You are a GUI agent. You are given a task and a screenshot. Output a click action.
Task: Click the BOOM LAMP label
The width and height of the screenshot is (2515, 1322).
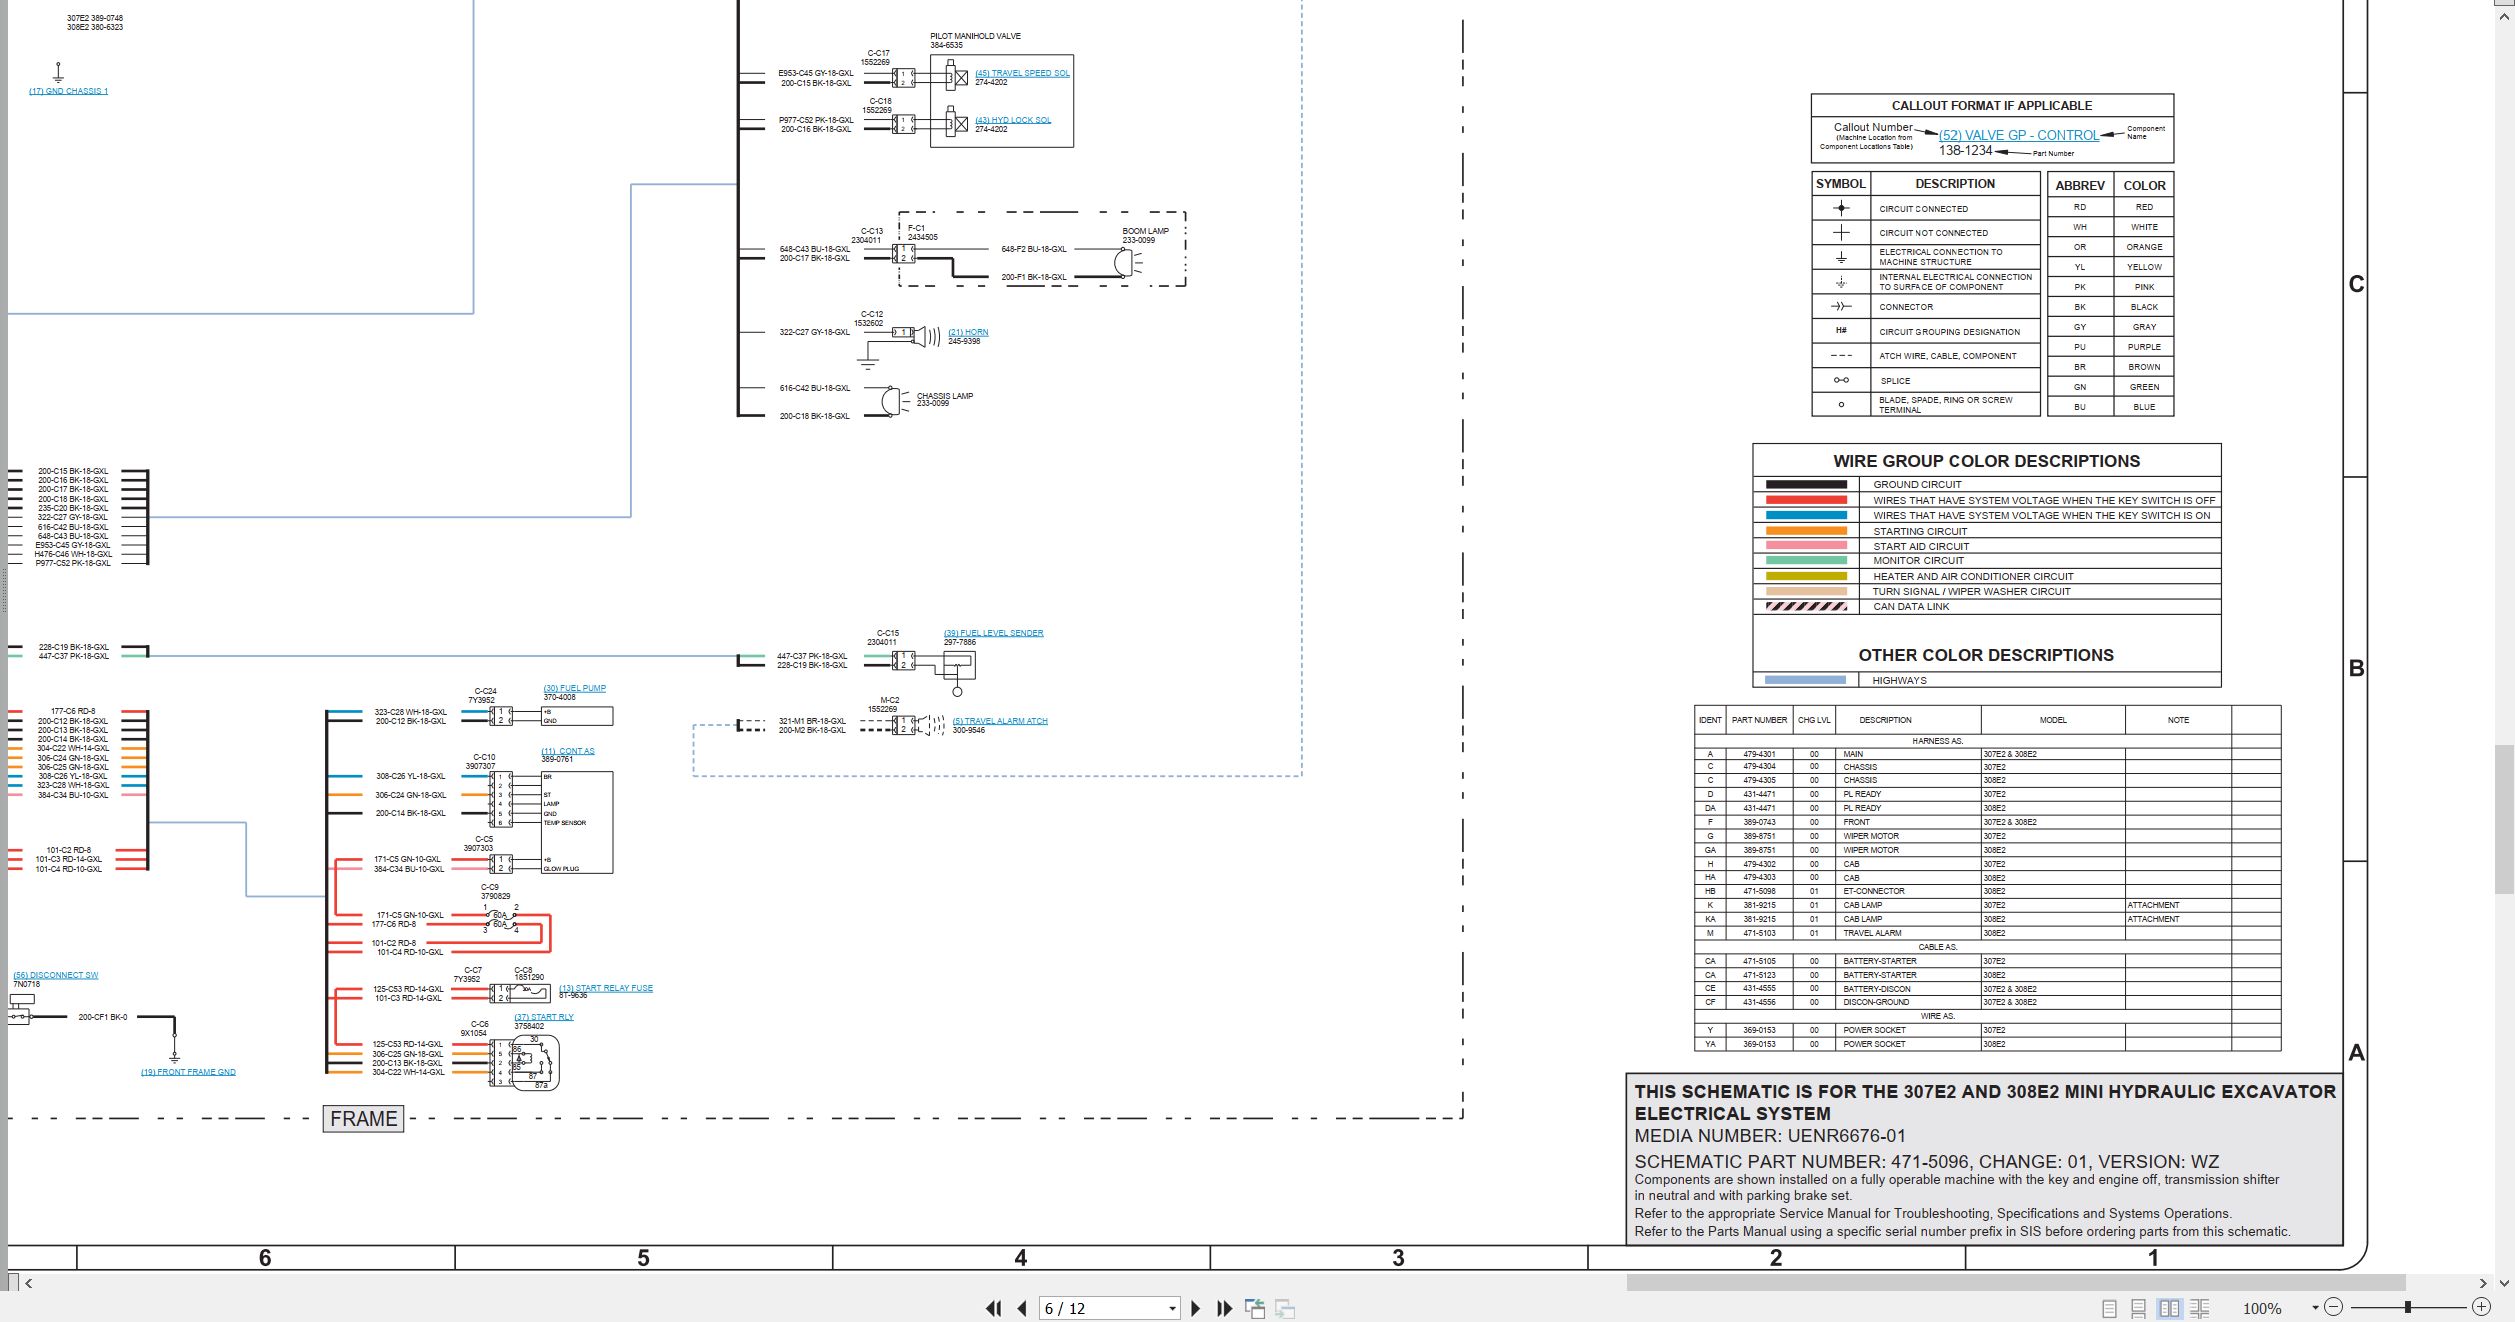(1145, 231)
